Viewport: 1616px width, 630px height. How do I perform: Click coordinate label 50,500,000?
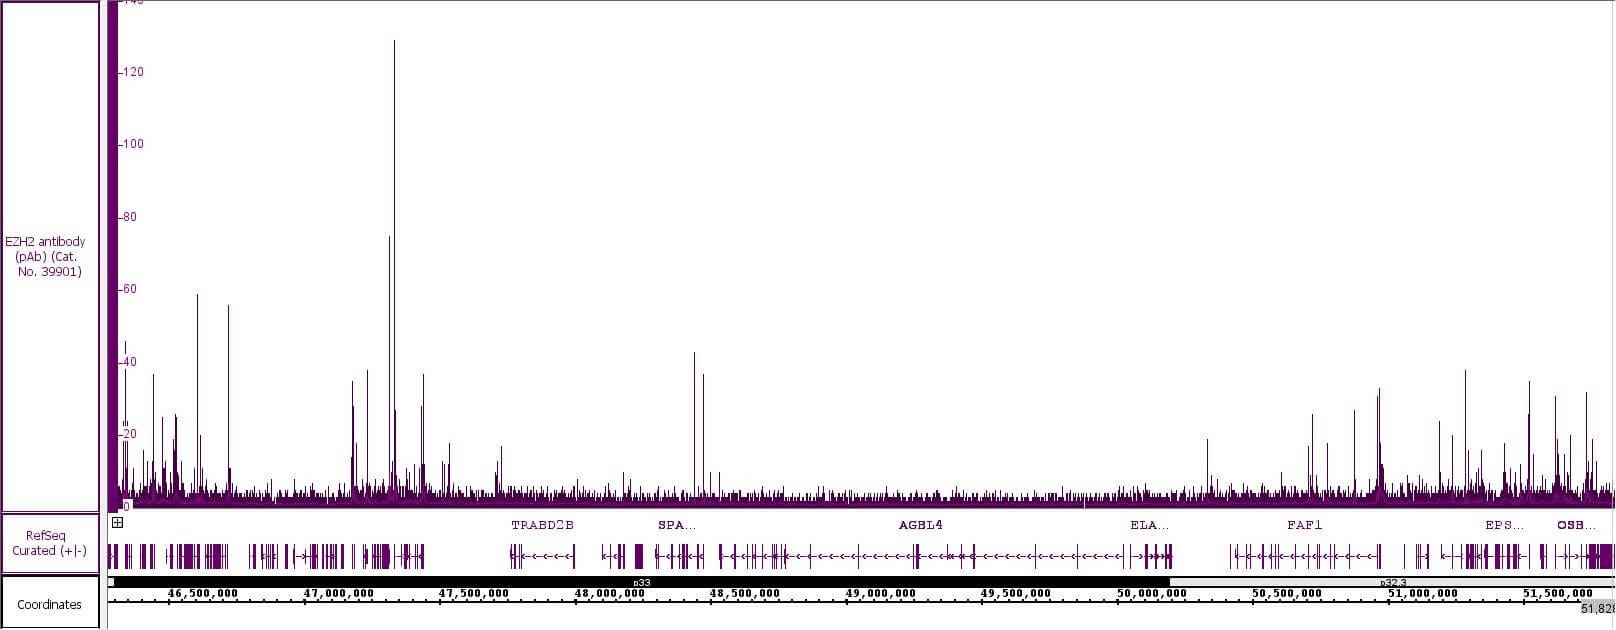click(1287, 593)
